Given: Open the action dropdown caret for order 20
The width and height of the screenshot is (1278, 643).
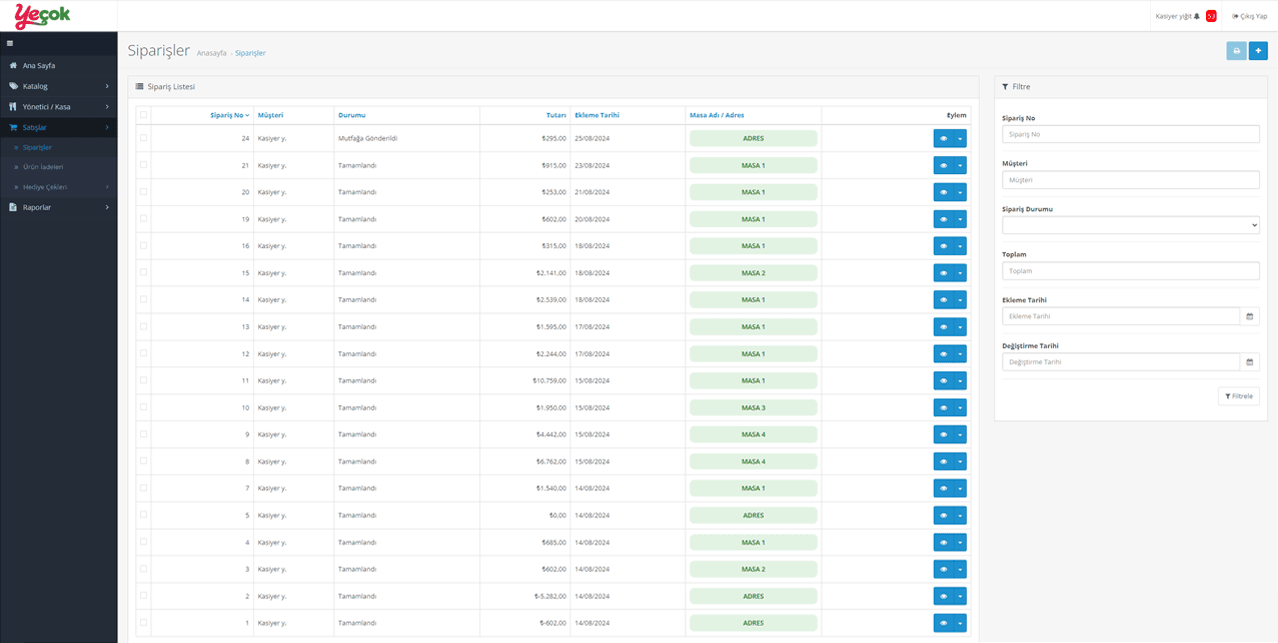Looking at the screenshot, I should pyautogui.click(x=960, y=192).
